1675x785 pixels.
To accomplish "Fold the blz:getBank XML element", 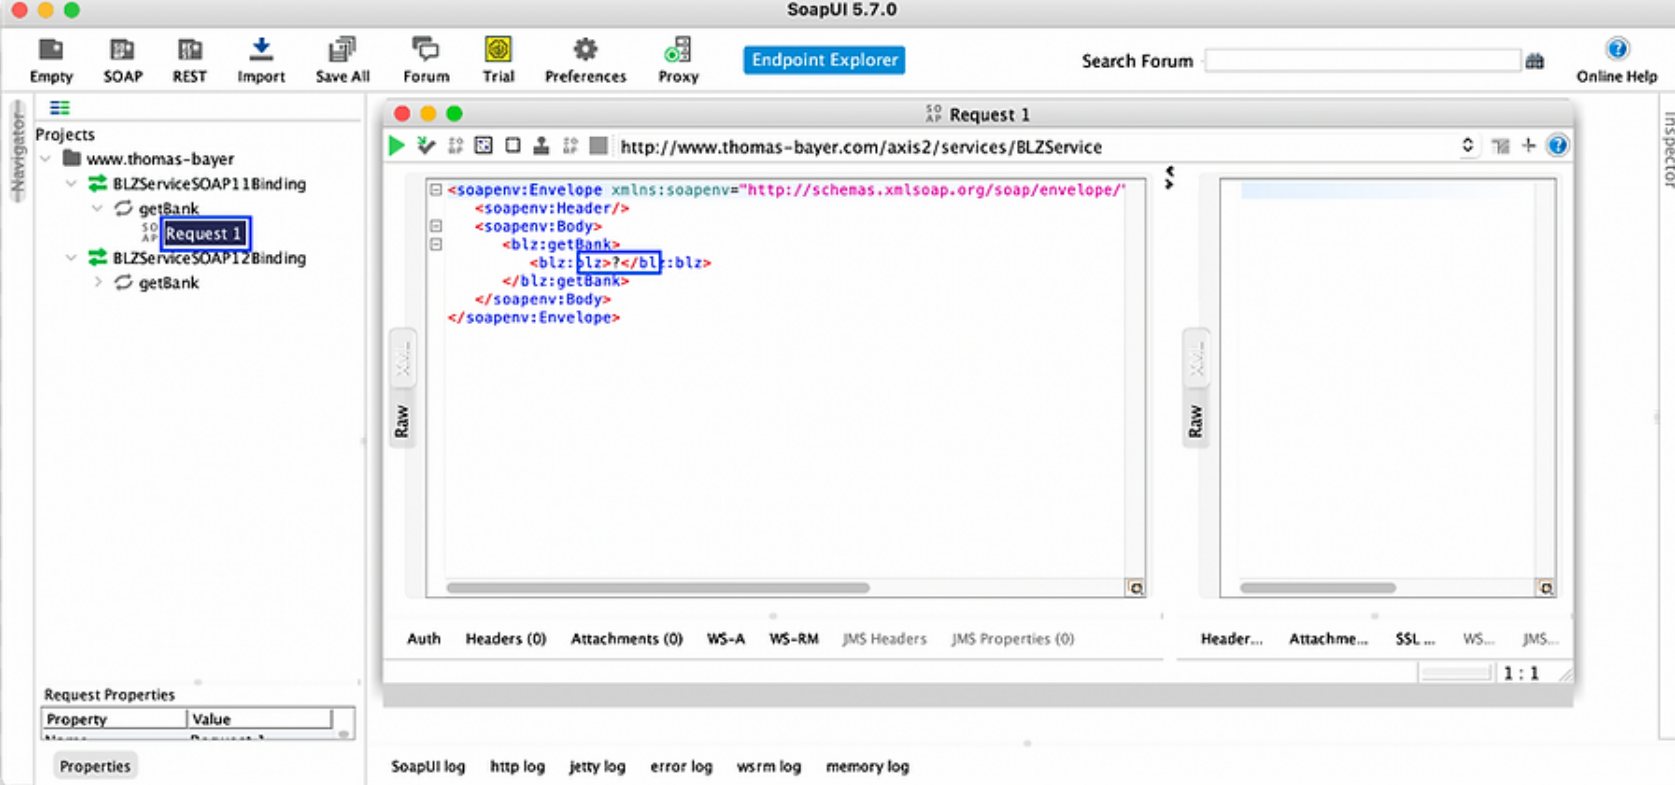I will (436, 244).
